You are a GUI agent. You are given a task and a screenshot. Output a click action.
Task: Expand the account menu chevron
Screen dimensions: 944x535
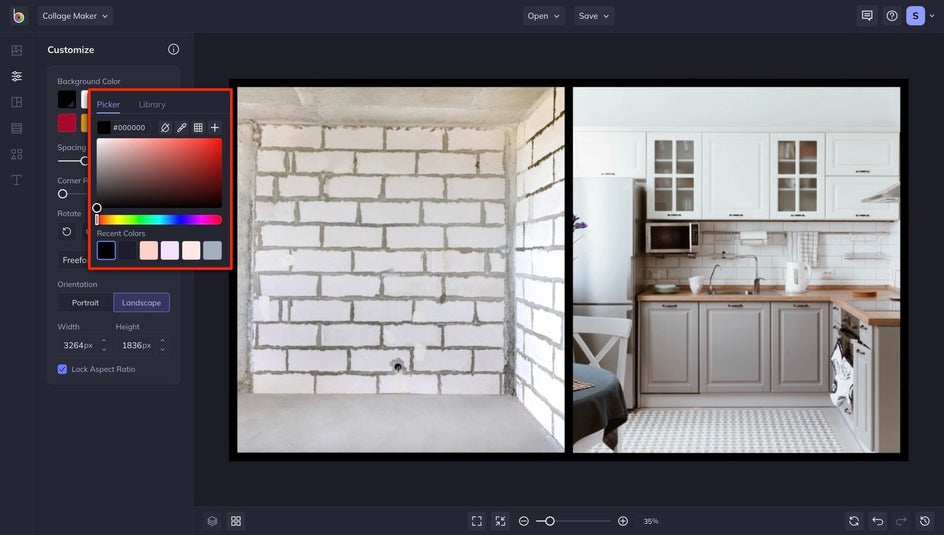932,16
